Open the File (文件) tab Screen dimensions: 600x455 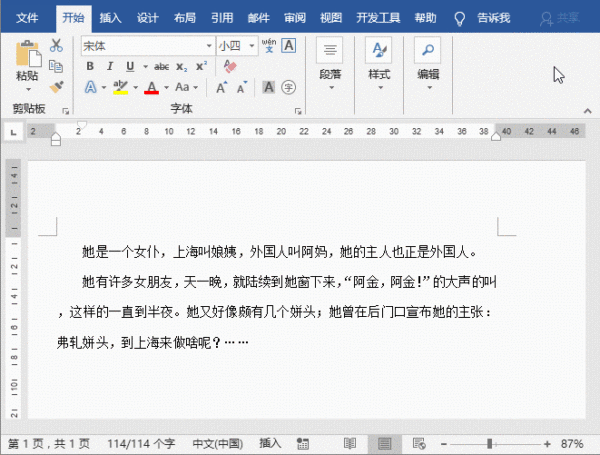tap(27, 18)
